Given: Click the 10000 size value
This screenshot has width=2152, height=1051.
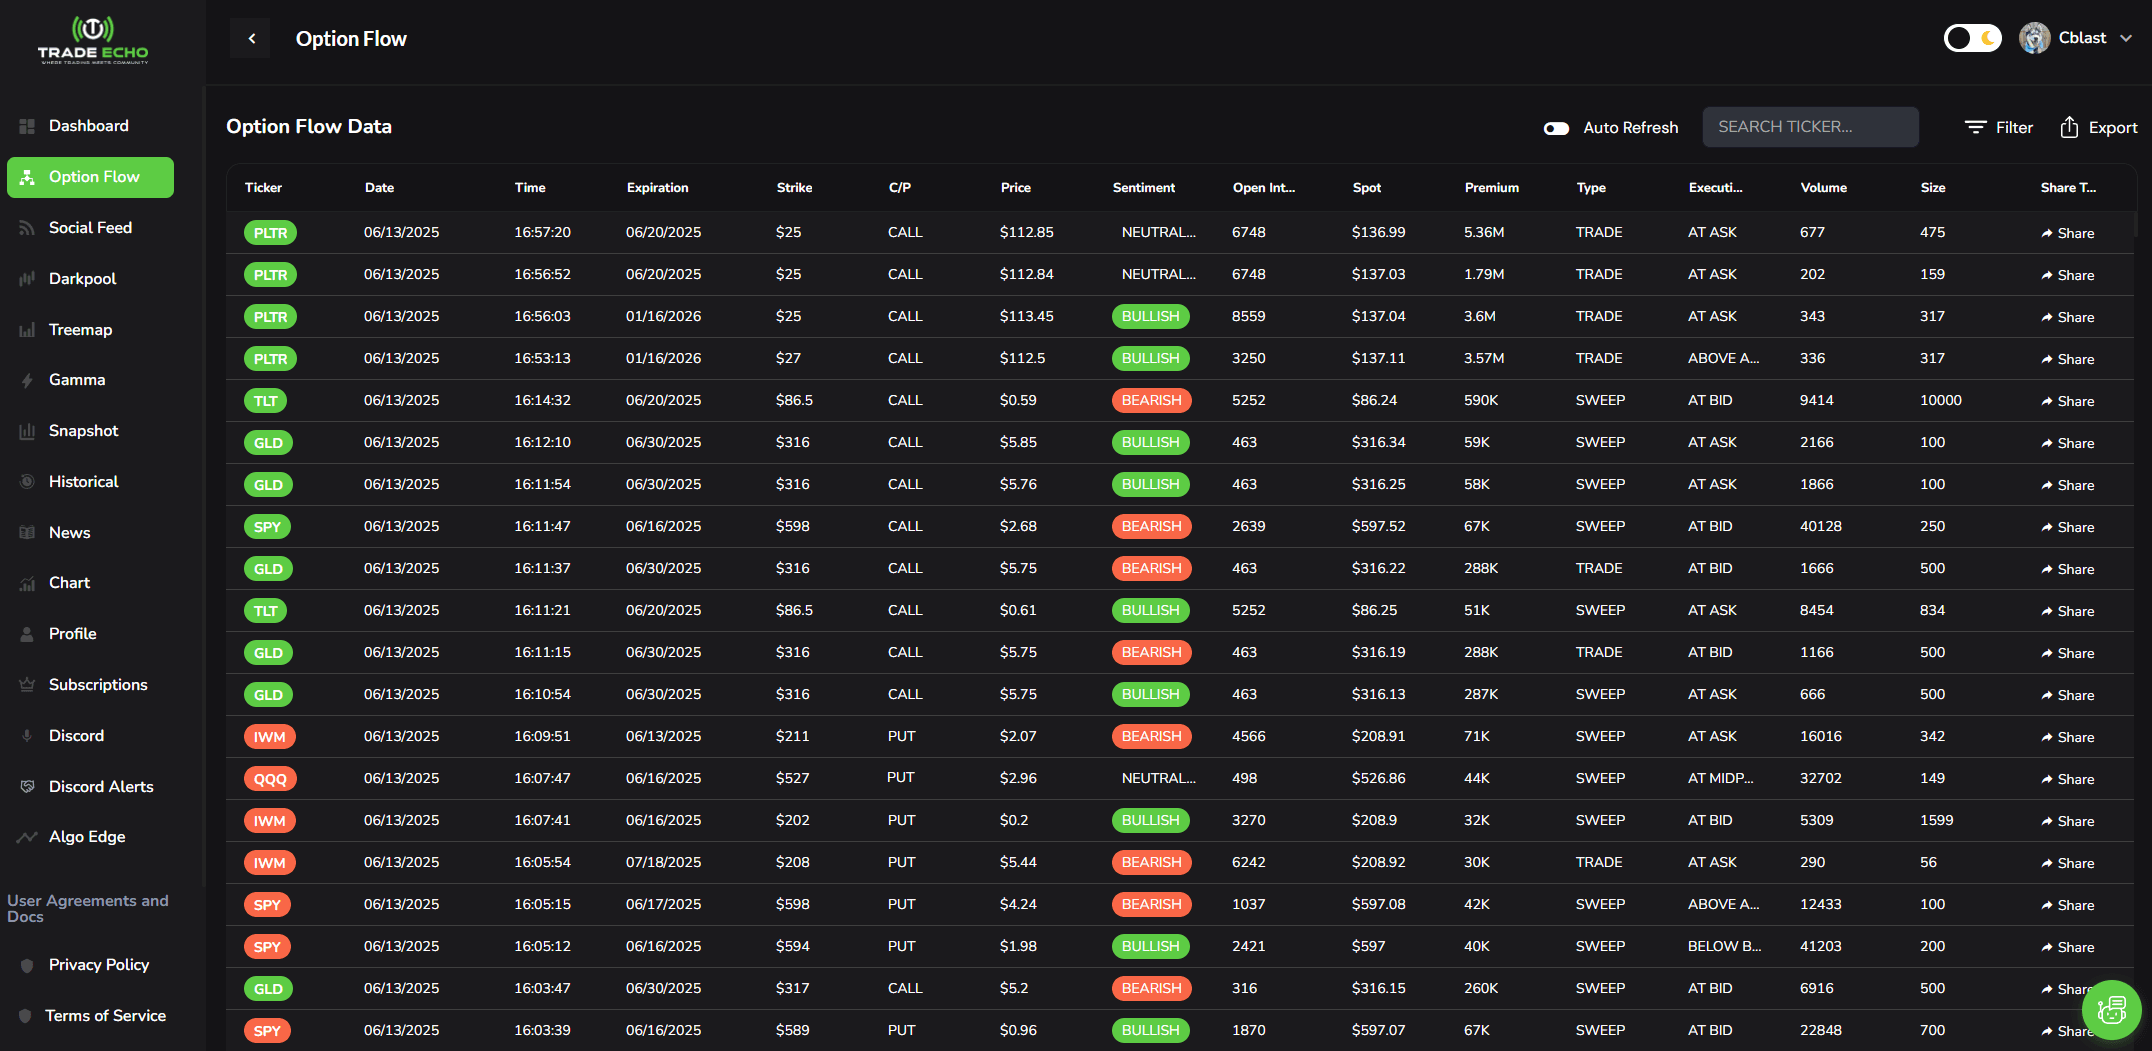Looking at the screenshot, I should coord(1940,400).
